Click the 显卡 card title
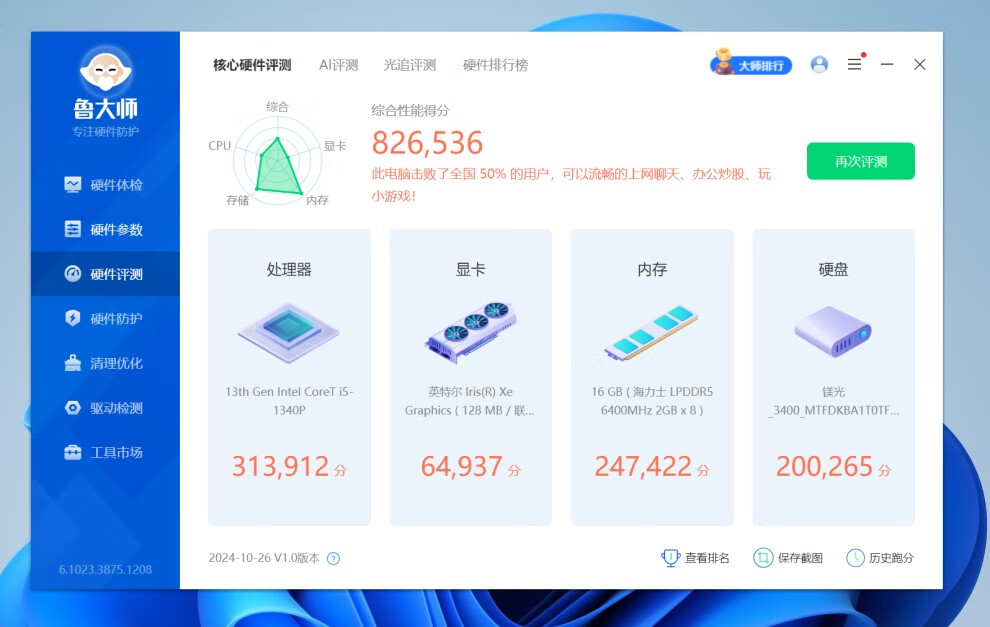 click(x=470, y=270)
